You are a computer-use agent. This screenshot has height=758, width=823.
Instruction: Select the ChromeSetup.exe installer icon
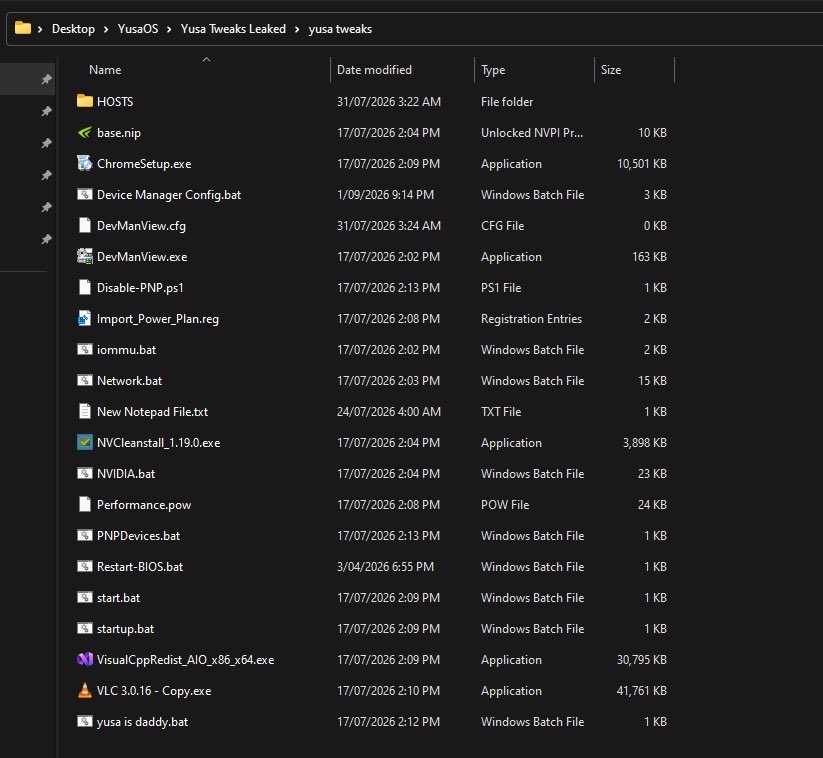point(85,163)
